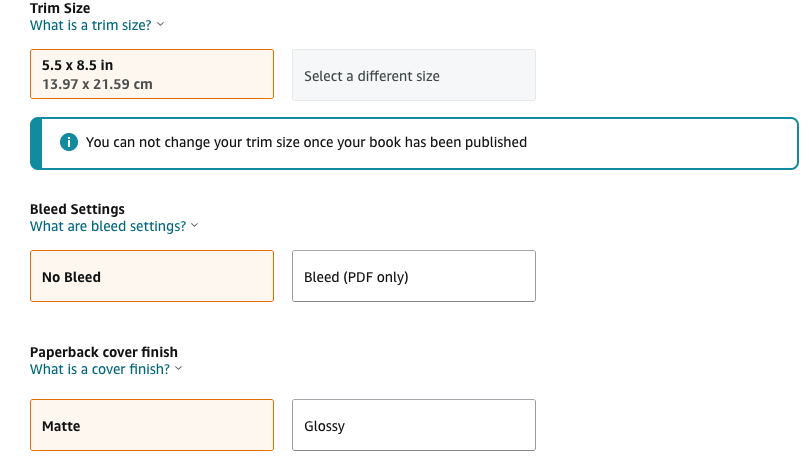Select the Glossy cover finish
This screenshot has width=809, height=470.
point(414,425)
